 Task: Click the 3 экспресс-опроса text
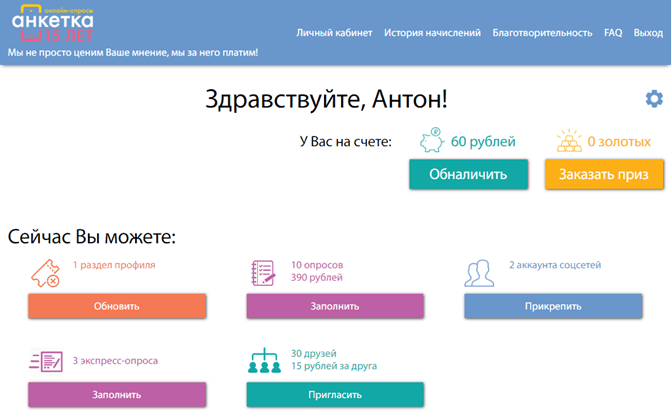tap(115, 360)
